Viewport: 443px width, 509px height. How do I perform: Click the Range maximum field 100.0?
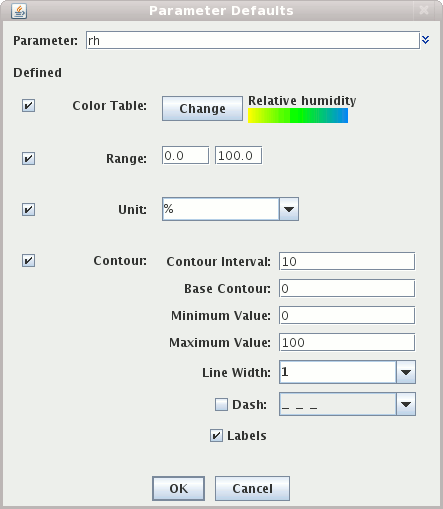click(x=238, y=155)
